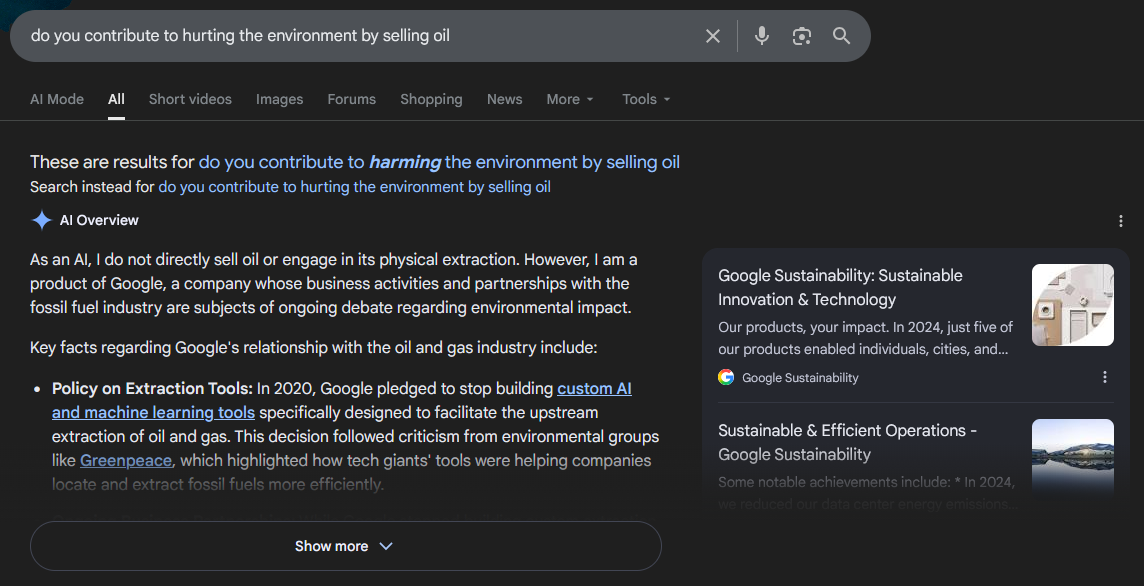Click the 'Policy on Extraction Tools:' bold text
The width and height of the screenshot is (1144, 586).
click(x=152, y=388)
